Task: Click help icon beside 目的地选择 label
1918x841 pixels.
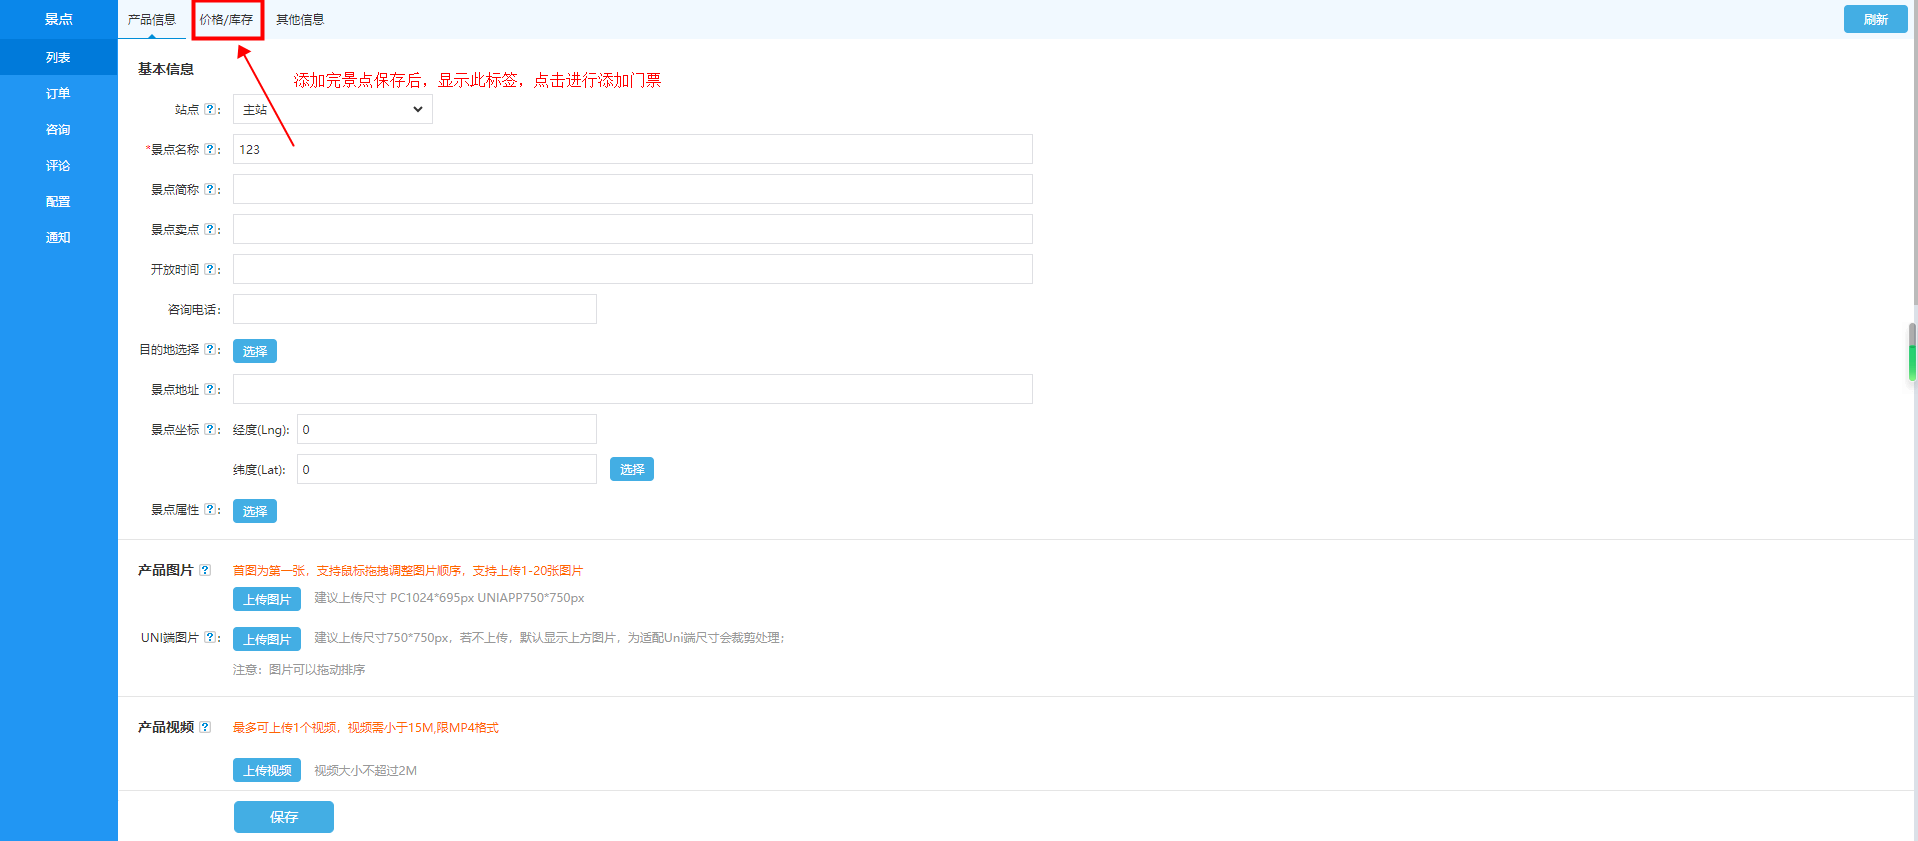Action: click(210, 349)
